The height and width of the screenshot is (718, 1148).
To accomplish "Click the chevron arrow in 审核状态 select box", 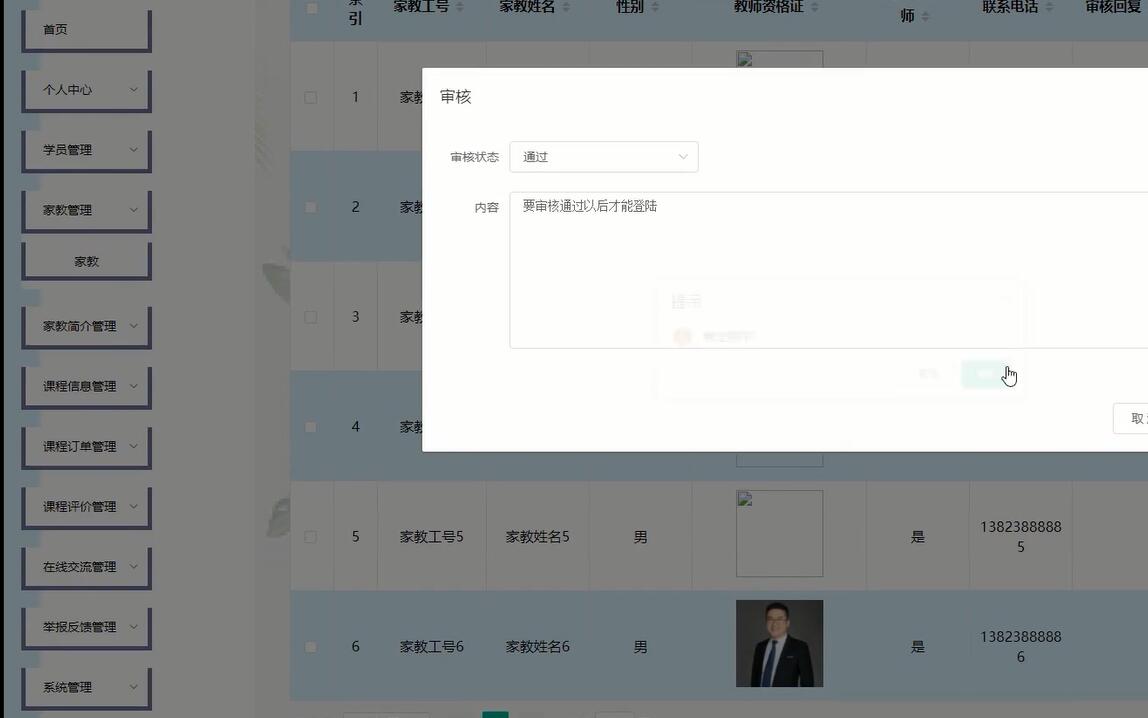I will 683,157.
